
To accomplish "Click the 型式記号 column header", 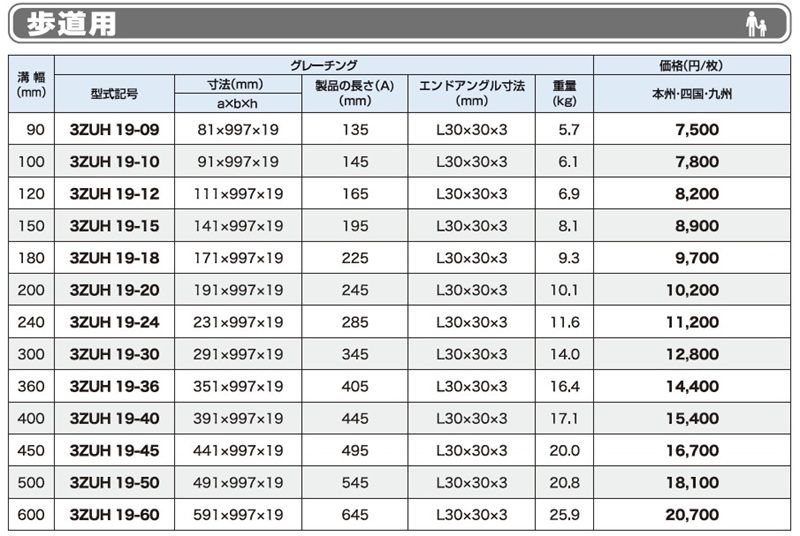I will click(x=114, y=94).
